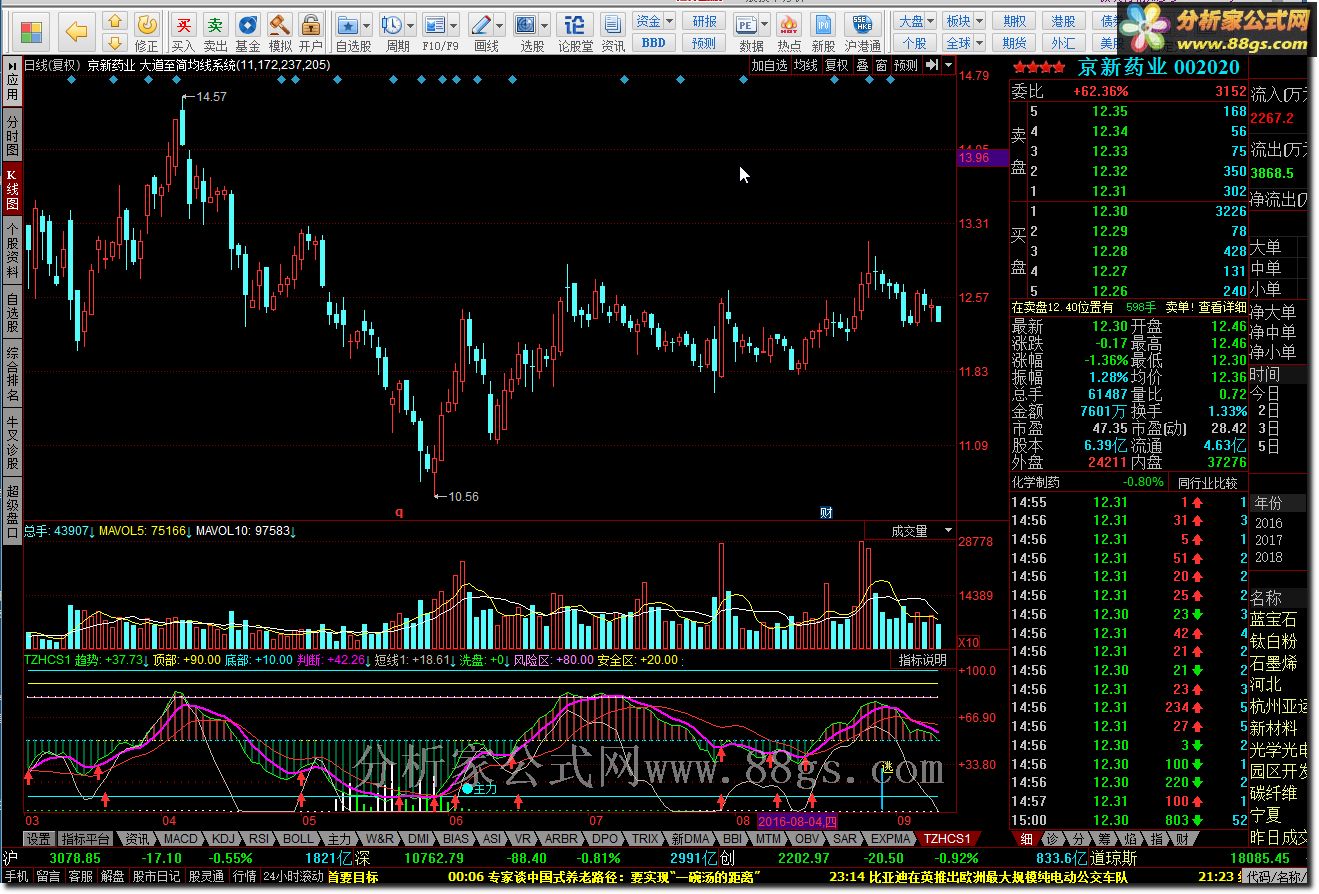Open the 自选股 watchlist folder icon

tap(348, 25)
